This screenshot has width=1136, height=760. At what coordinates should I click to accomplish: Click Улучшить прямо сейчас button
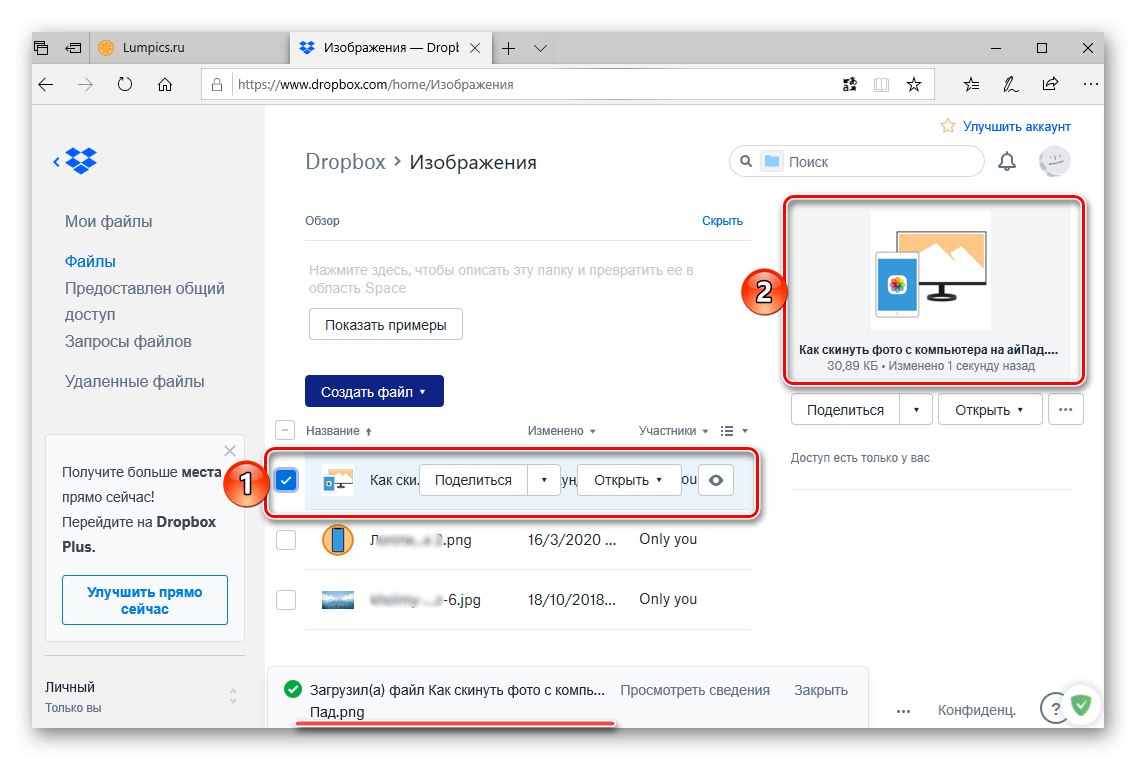pyautogui.click(x=145, y=600)
